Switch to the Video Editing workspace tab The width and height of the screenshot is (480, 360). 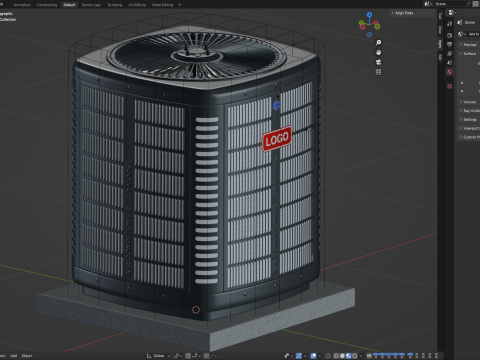(x=162, y=5)
